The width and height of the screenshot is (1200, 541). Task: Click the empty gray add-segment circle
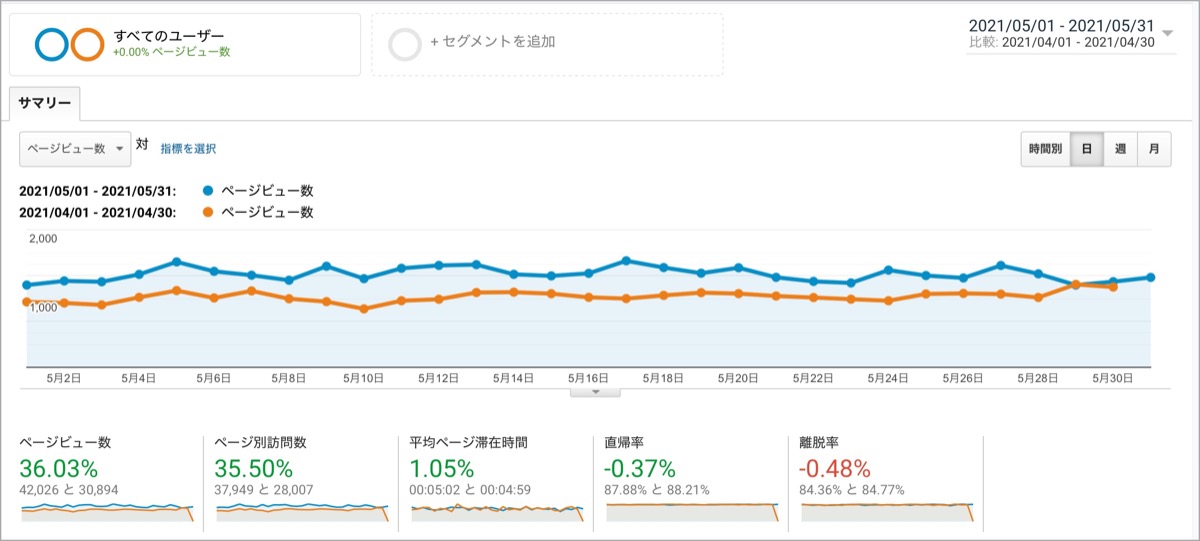(x=405, y=45)
